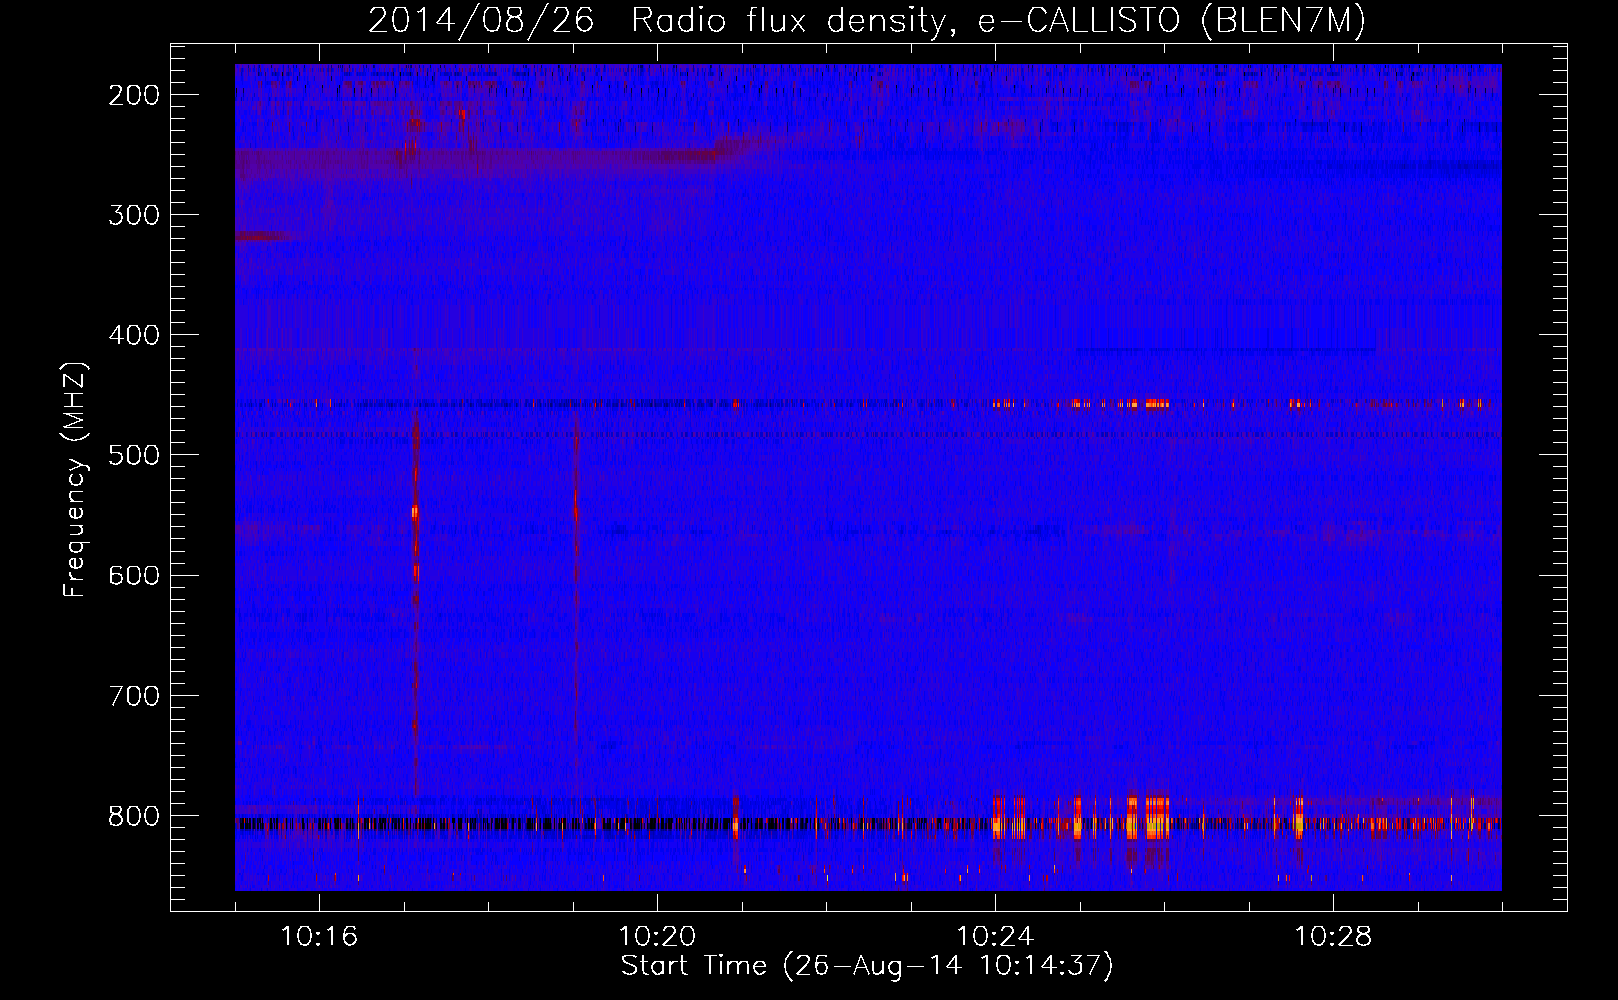The width and height of the screenshot is (1618, 1000).
Task: Select the 500 frequency tick label
Action: pyautogui.click(x=133, y=455)
